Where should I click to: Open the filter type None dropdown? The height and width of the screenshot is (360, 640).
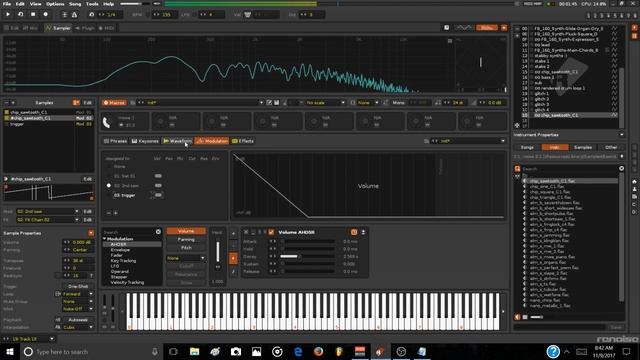click(186, 258)
